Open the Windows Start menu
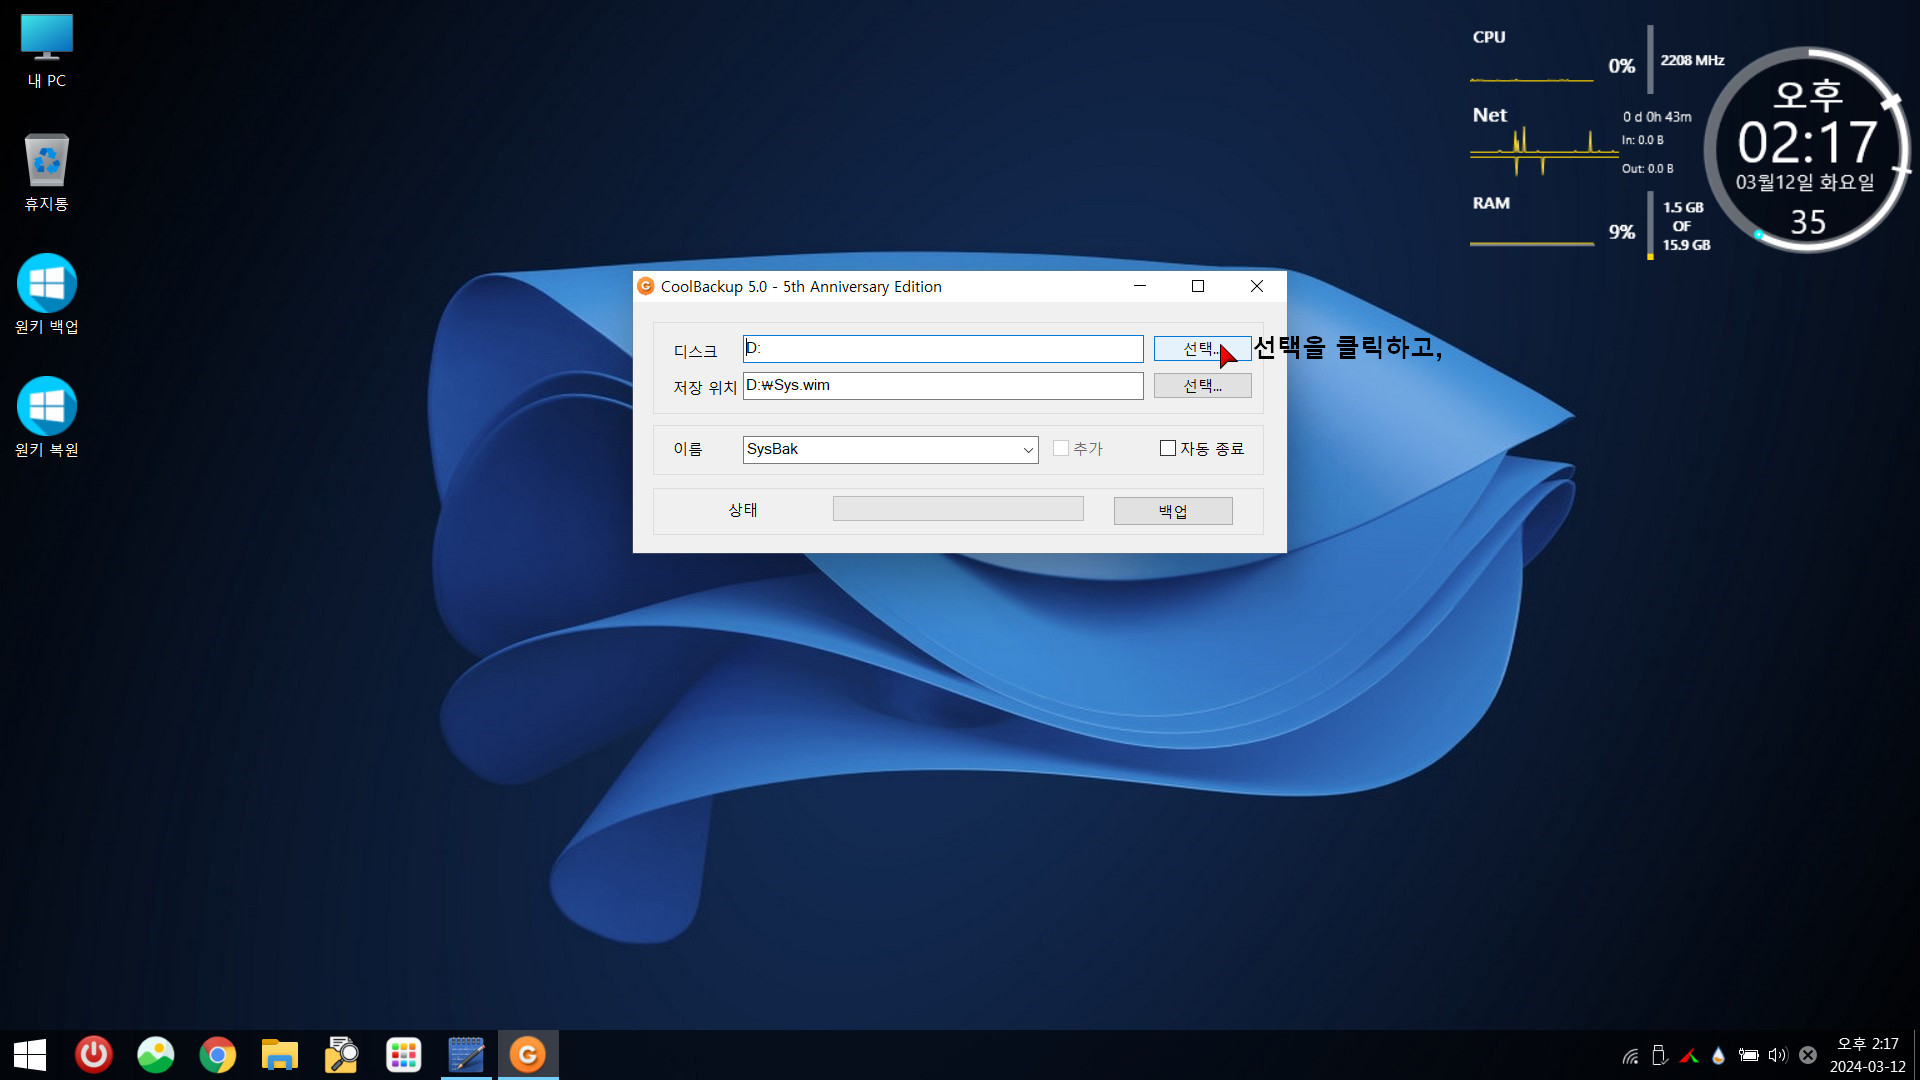Screen dimensions: 1920x1080 (30, 1055)
